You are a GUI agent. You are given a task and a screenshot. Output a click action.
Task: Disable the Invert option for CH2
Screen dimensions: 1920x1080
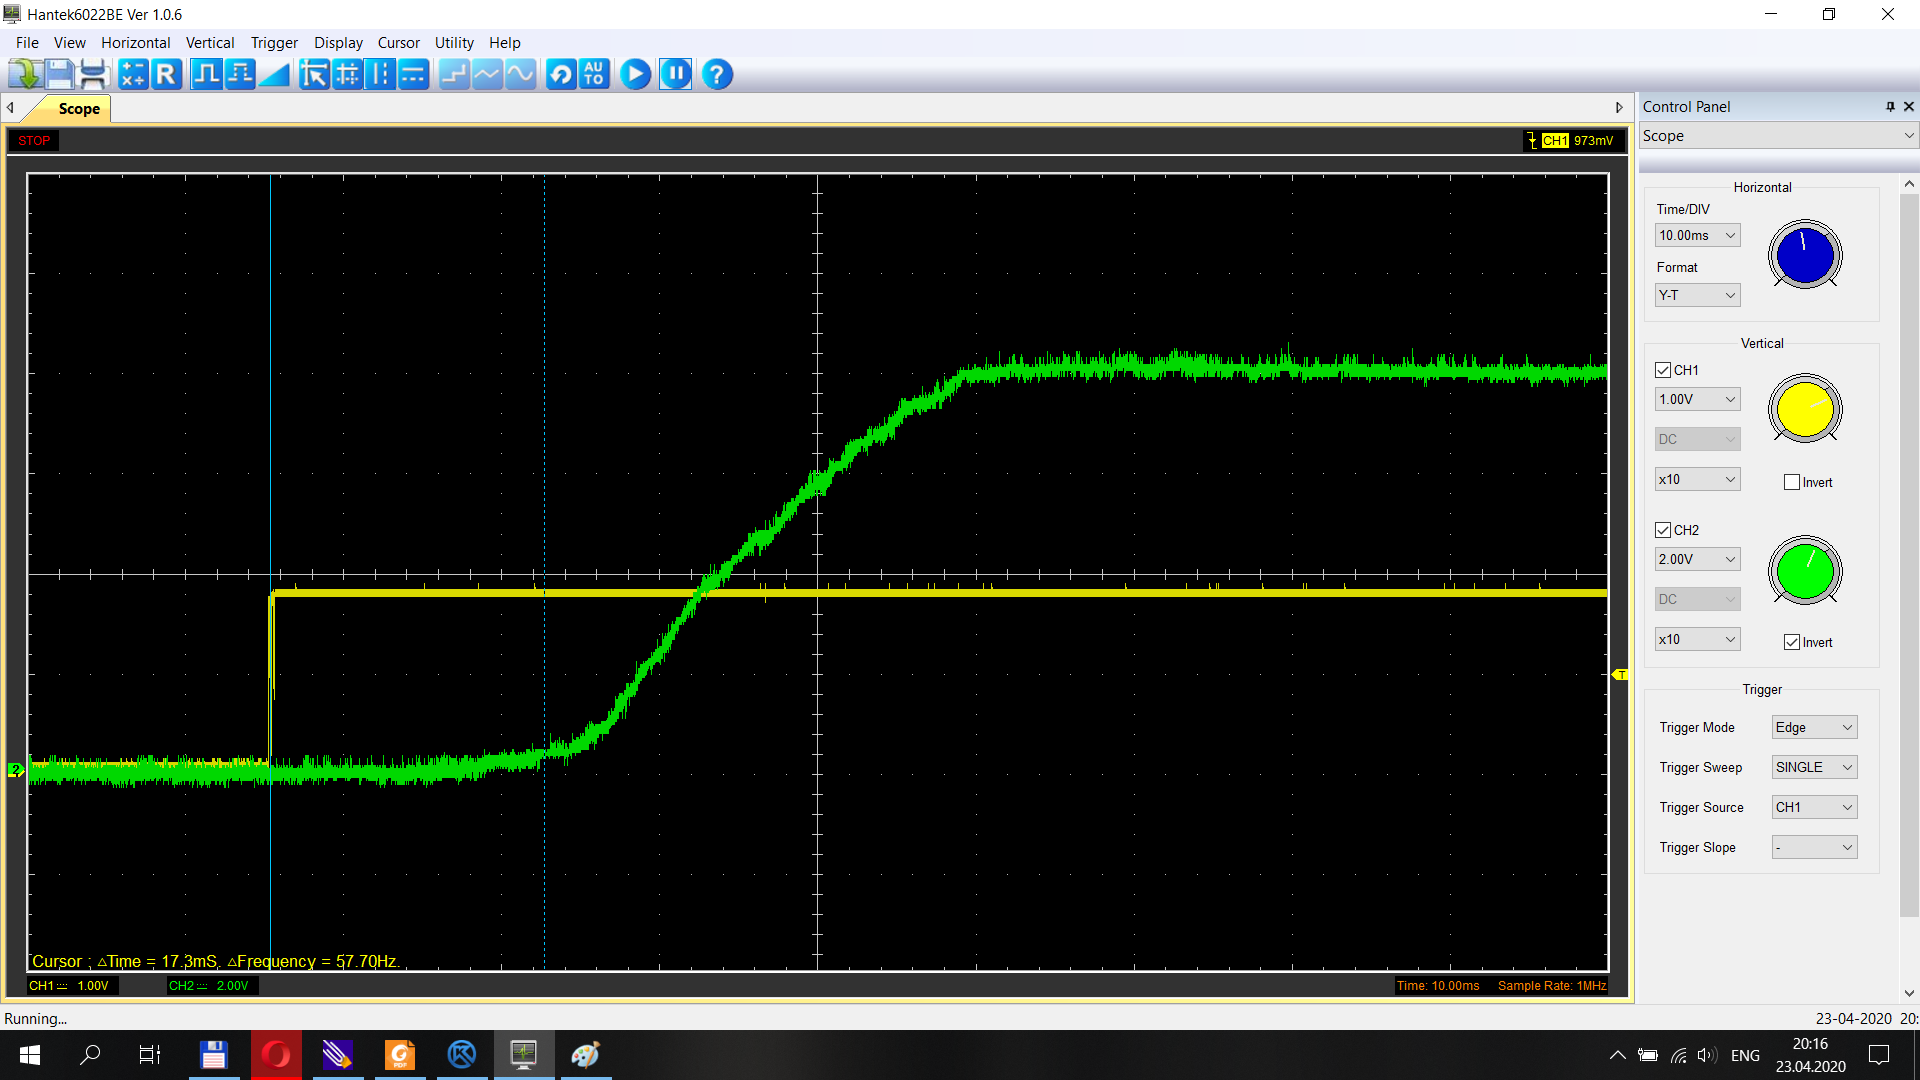(x=1792, y=642)
